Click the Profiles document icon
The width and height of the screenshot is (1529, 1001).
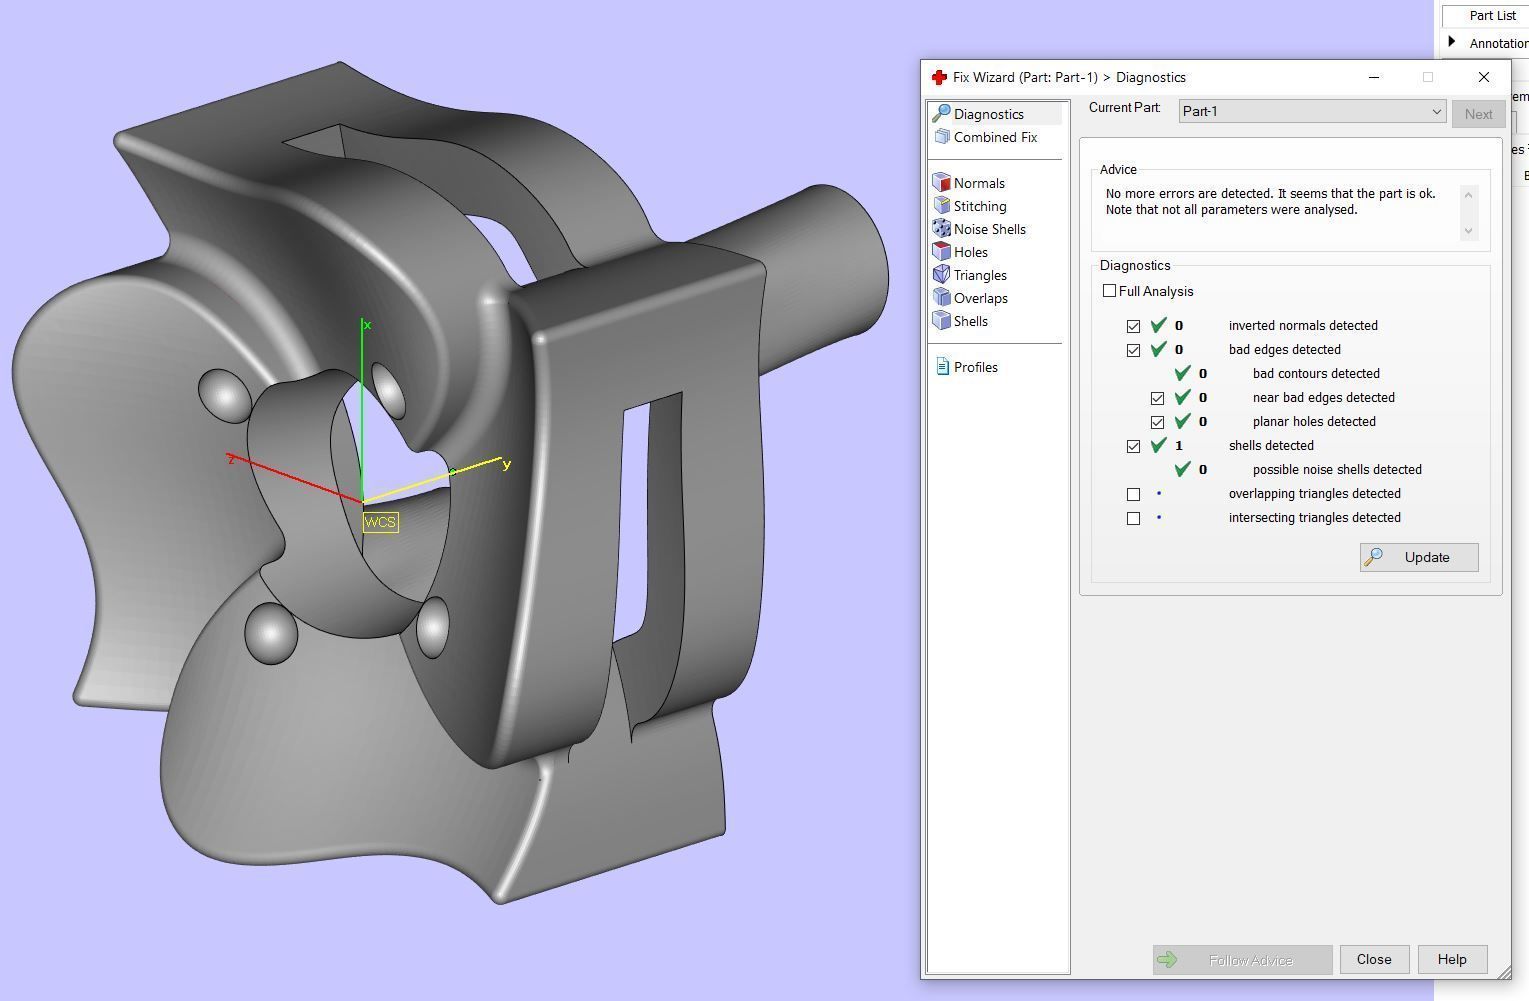942,367
